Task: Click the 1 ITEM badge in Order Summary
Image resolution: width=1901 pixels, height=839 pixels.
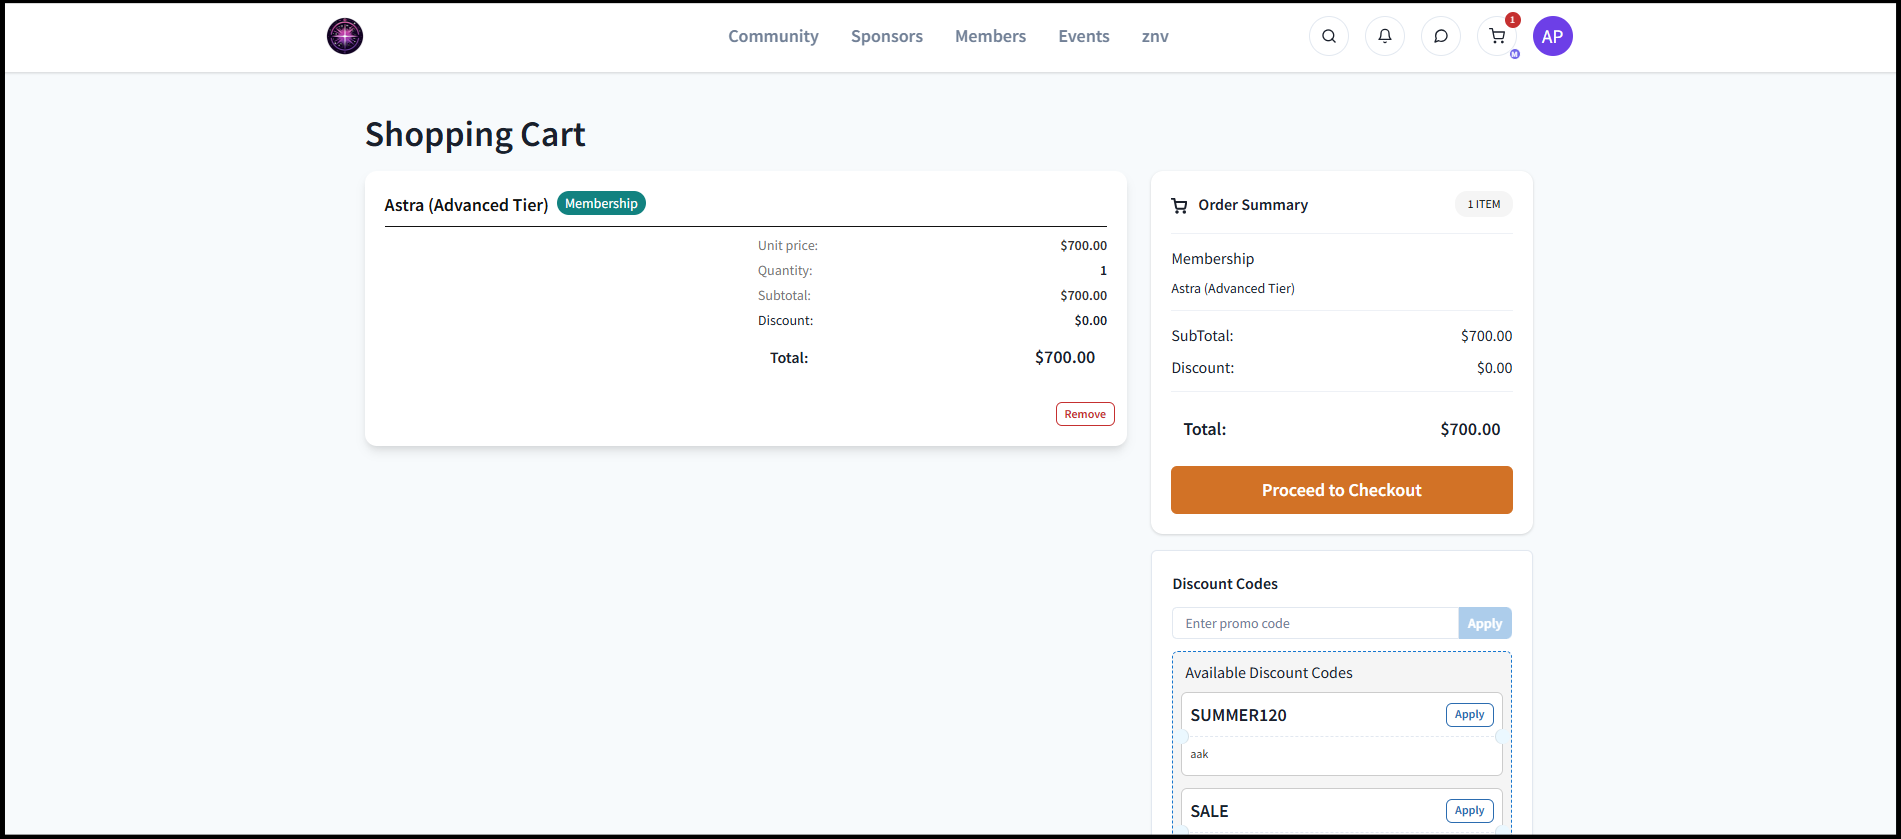Action: tap(1483, 204)
